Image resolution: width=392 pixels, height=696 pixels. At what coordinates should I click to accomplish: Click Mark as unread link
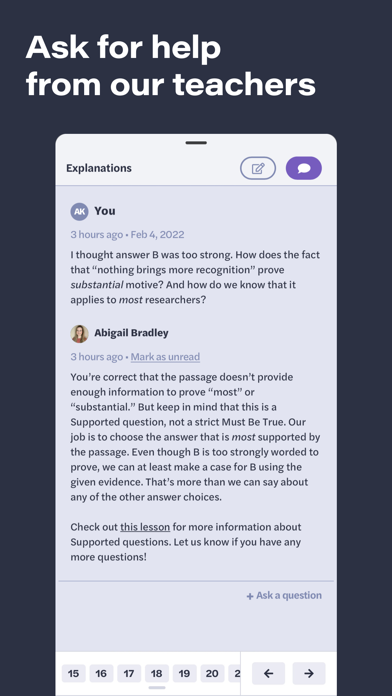coord(165,357)
